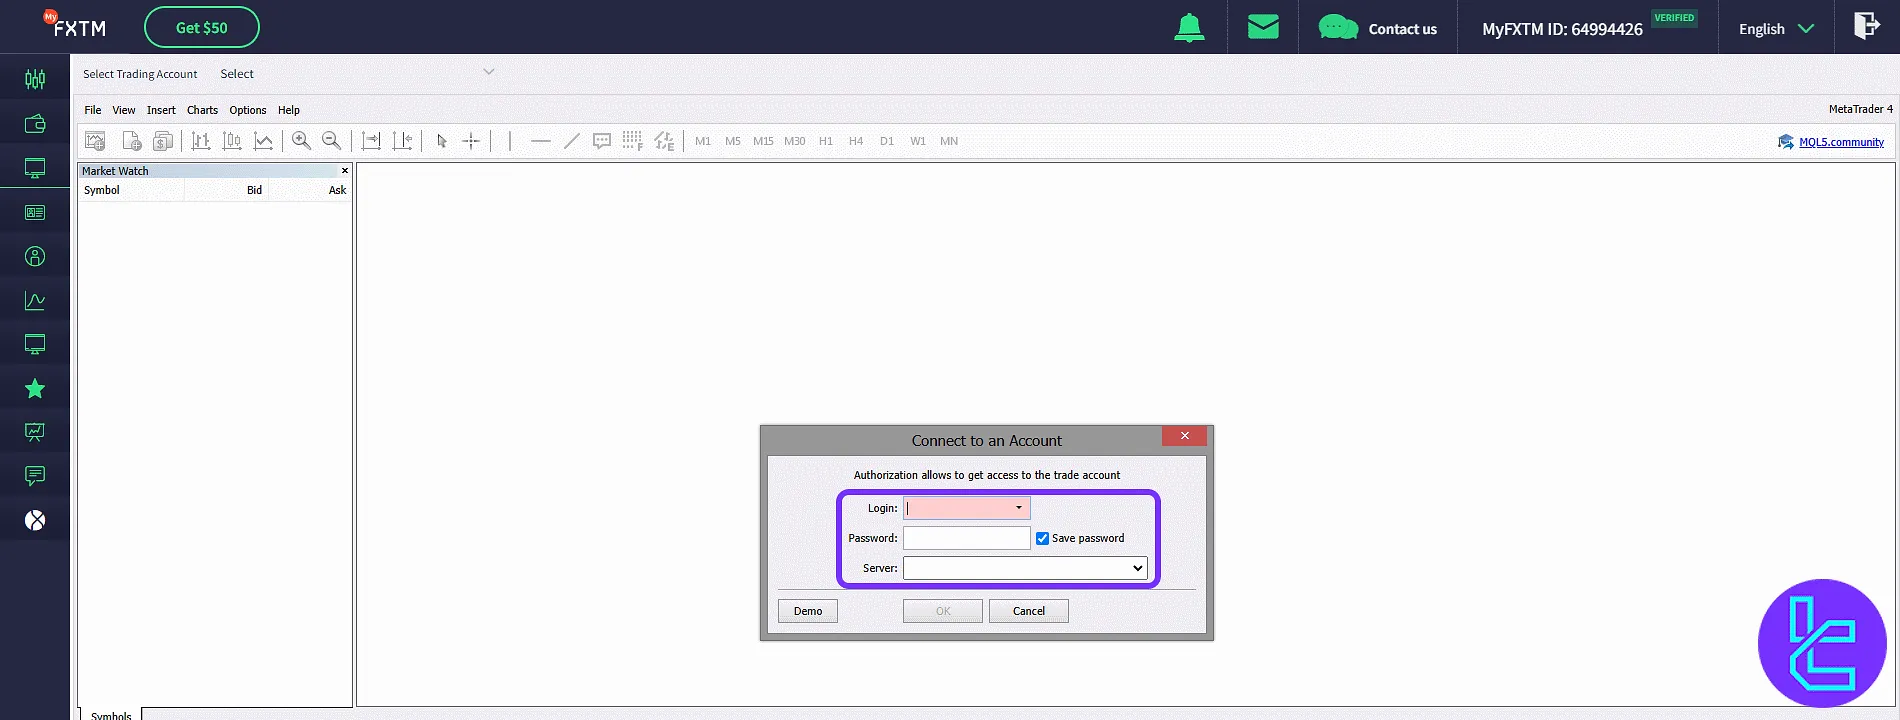Screen dimensions: 1900x720
Task: Select the crosshair tool
Action: [471, 141]
